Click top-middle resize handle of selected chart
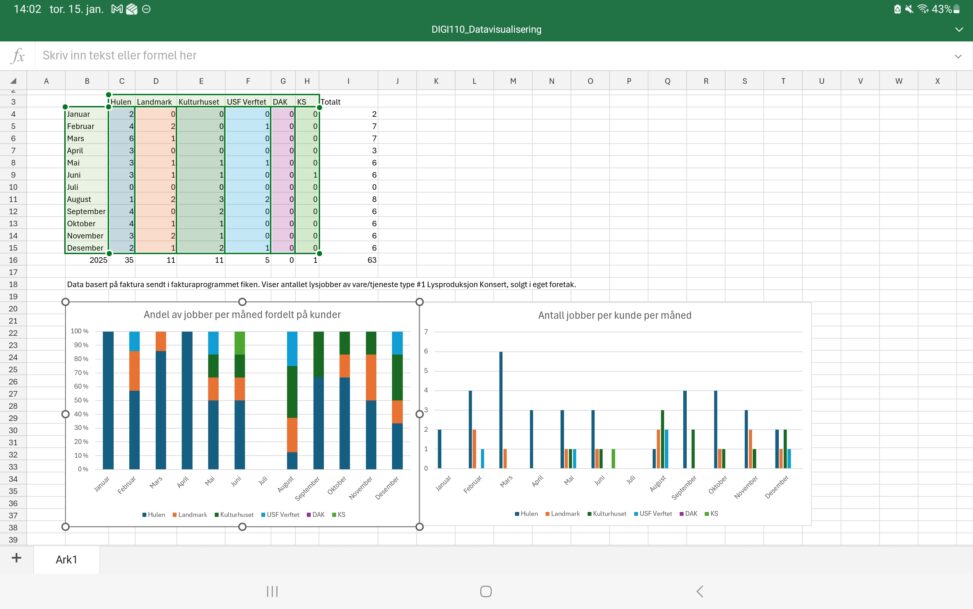Screen dimensions: 973x609 click(x=242, y=301)
